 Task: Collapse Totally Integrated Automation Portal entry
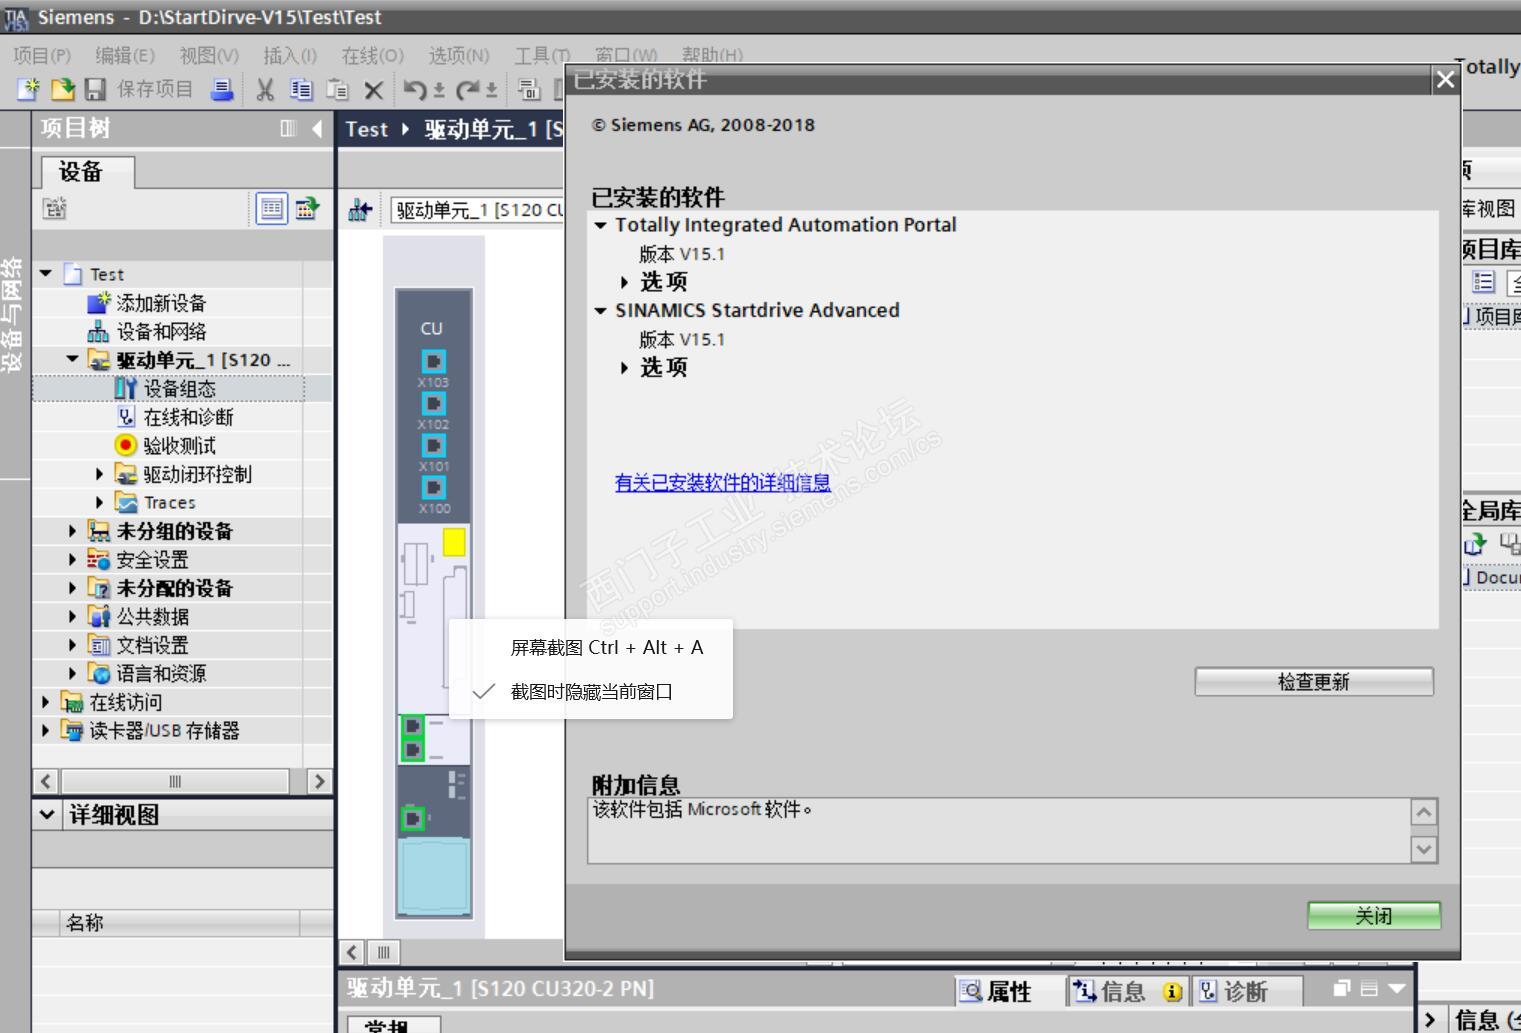point(600,225)
